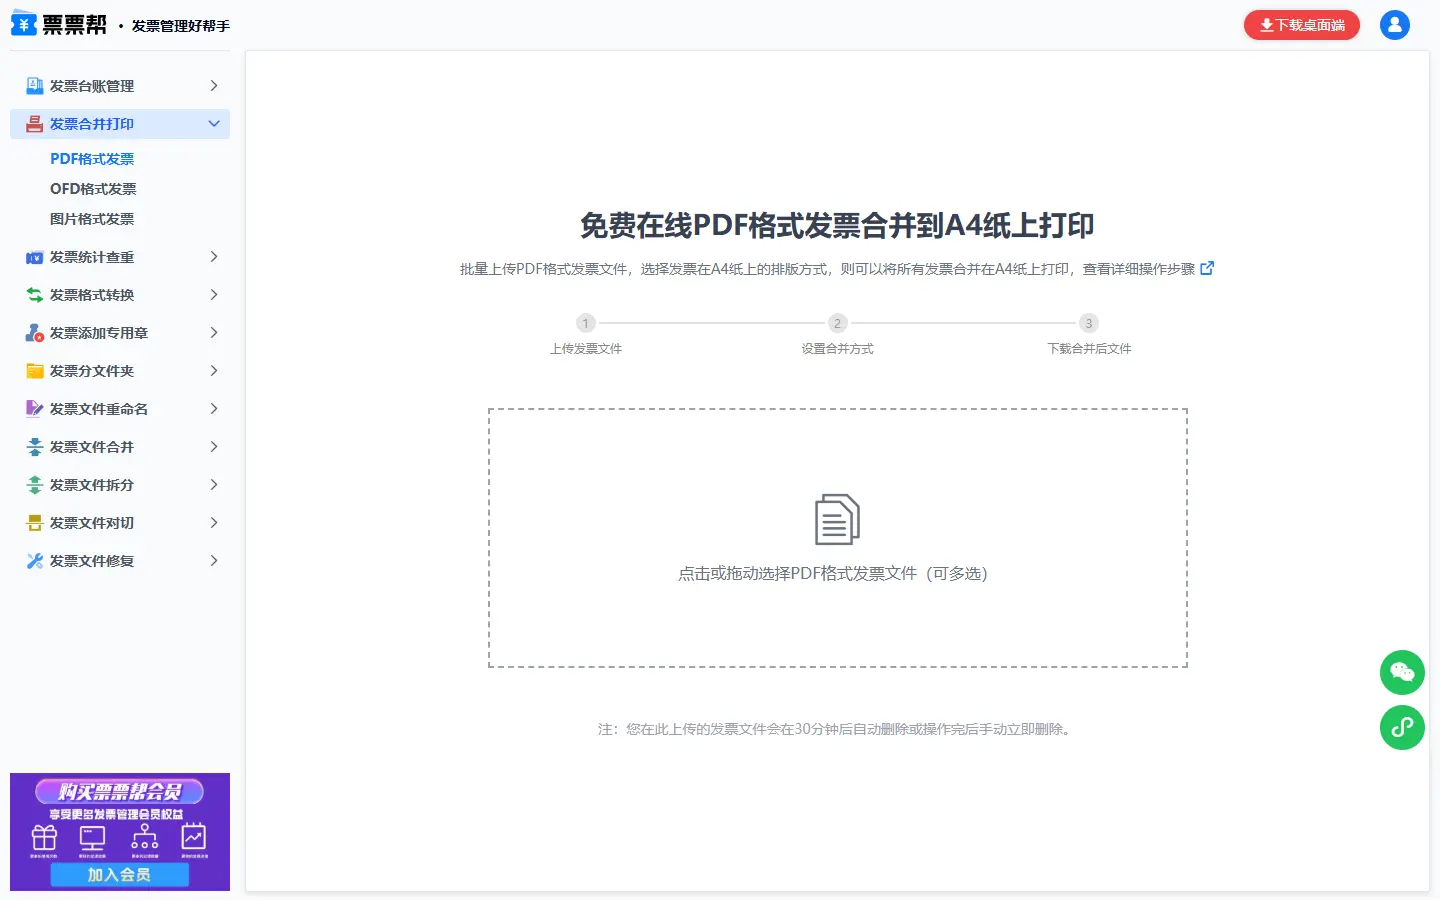The width and height of the screenshot is (1440, 900).
Task: Click the 加入会员 button
Action: pos(120,875)
